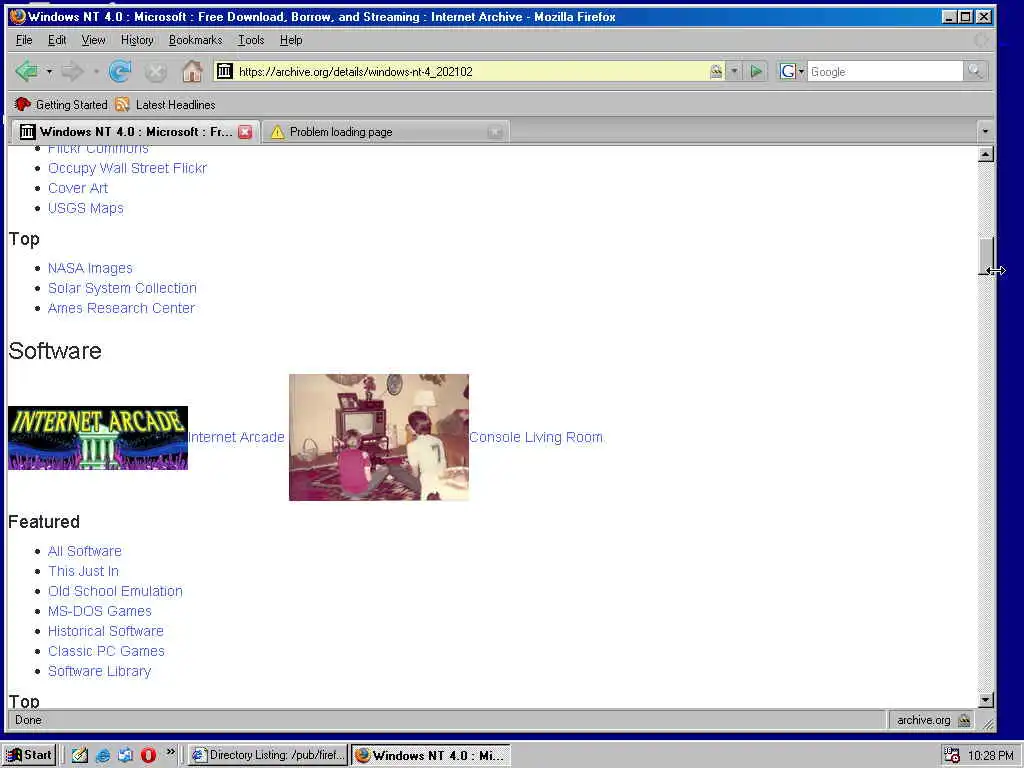The height and width of the screenshot is (768, 1024).
Task: Open the All Software link
Action: tap(85, 551)
